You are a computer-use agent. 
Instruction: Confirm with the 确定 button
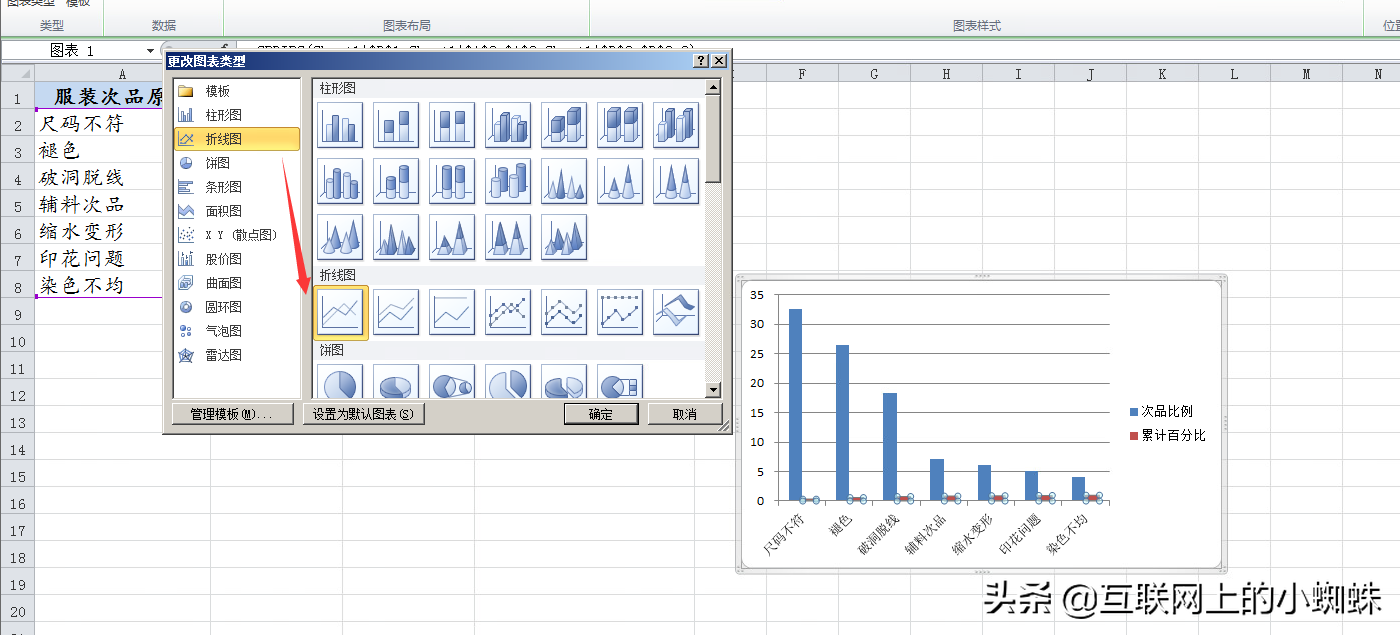coord(601,414)
